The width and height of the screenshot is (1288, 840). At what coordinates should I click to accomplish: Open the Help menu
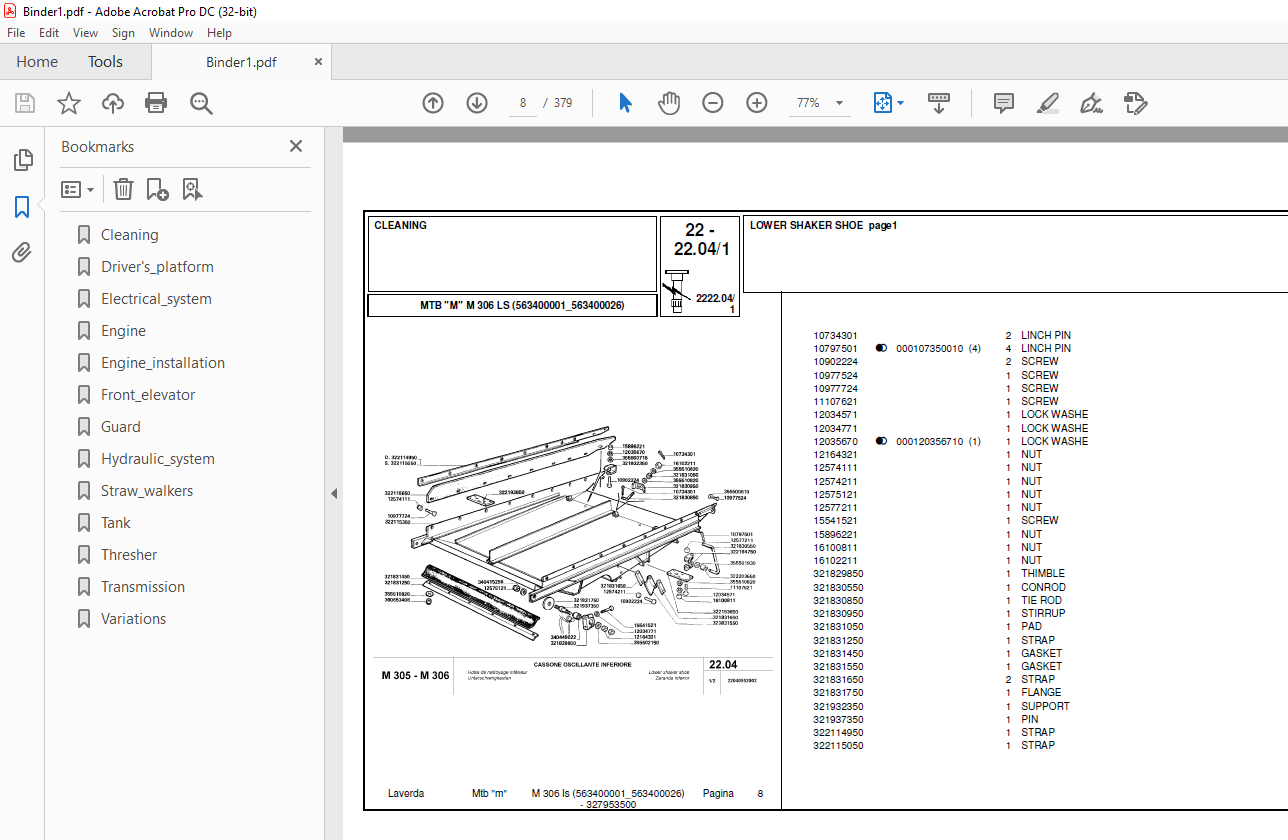[x=219, y=33]
